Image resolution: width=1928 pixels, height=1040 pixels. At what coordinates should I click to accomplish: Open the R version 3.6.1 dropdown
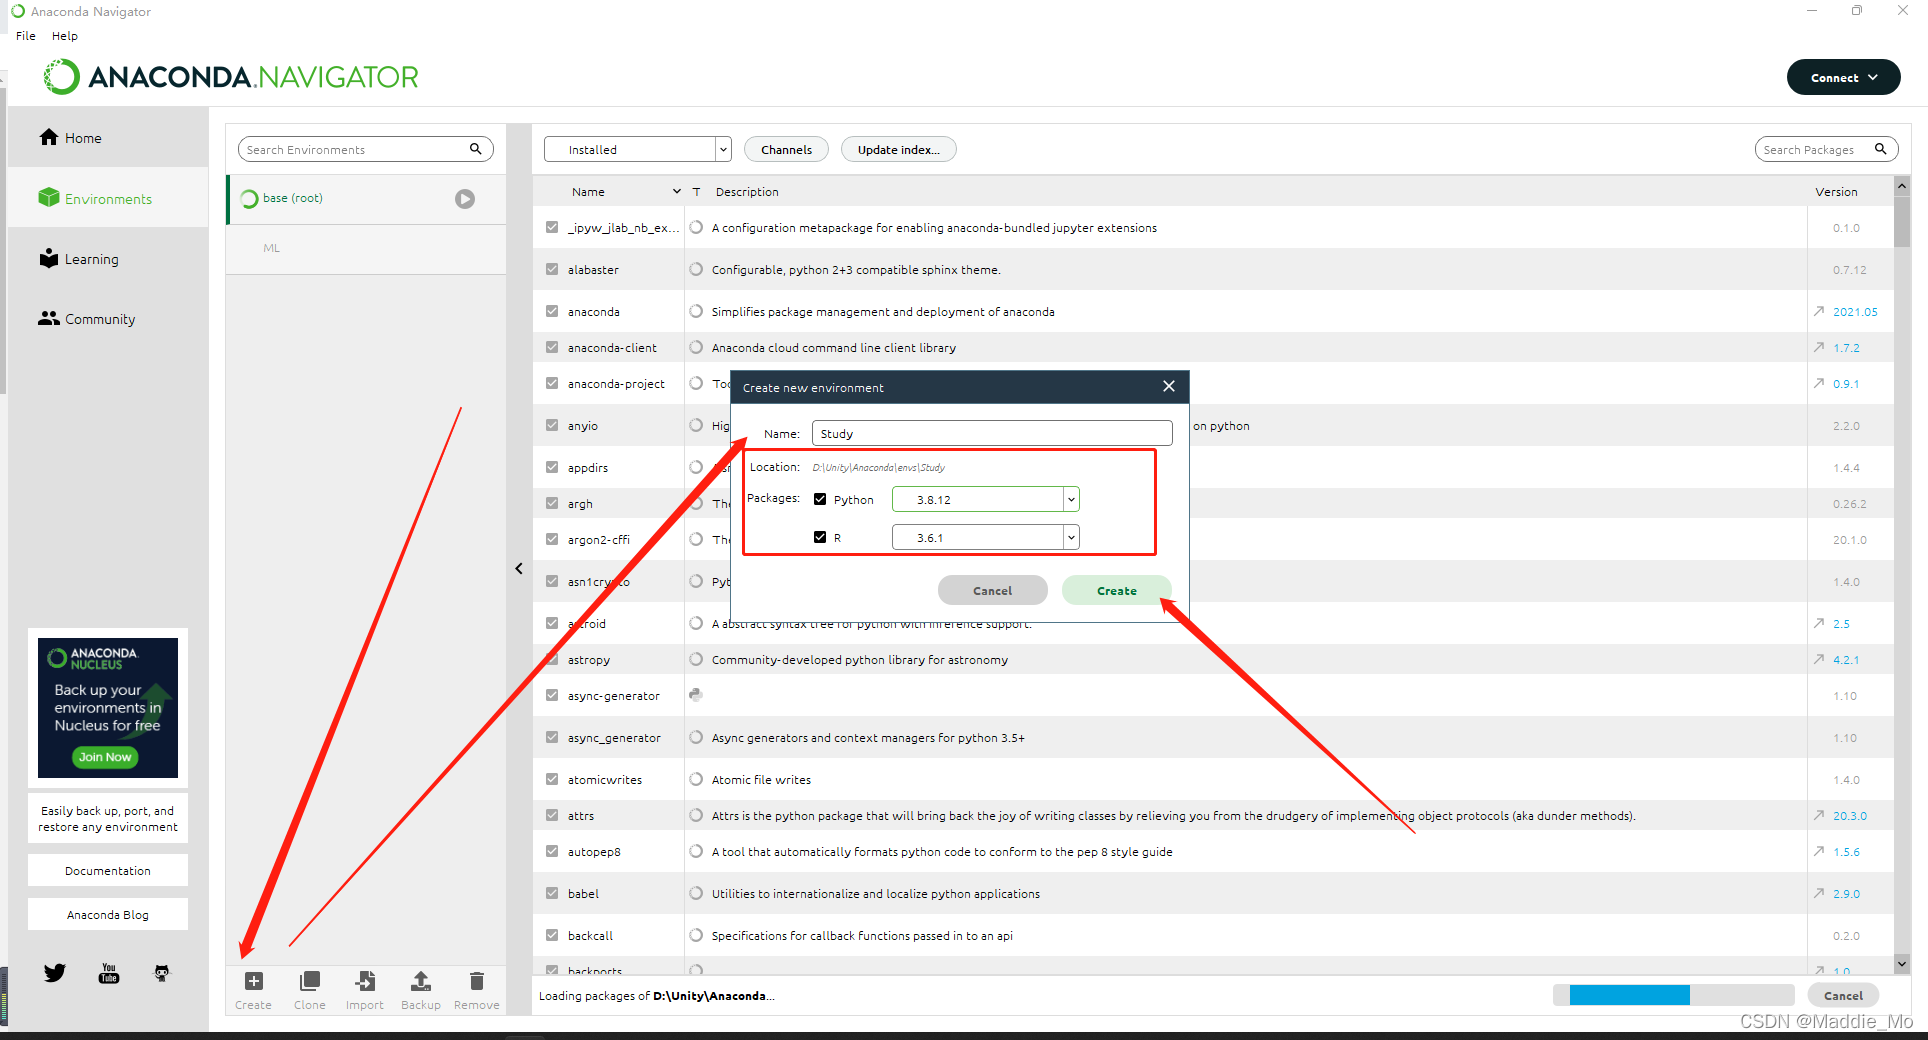986,537
